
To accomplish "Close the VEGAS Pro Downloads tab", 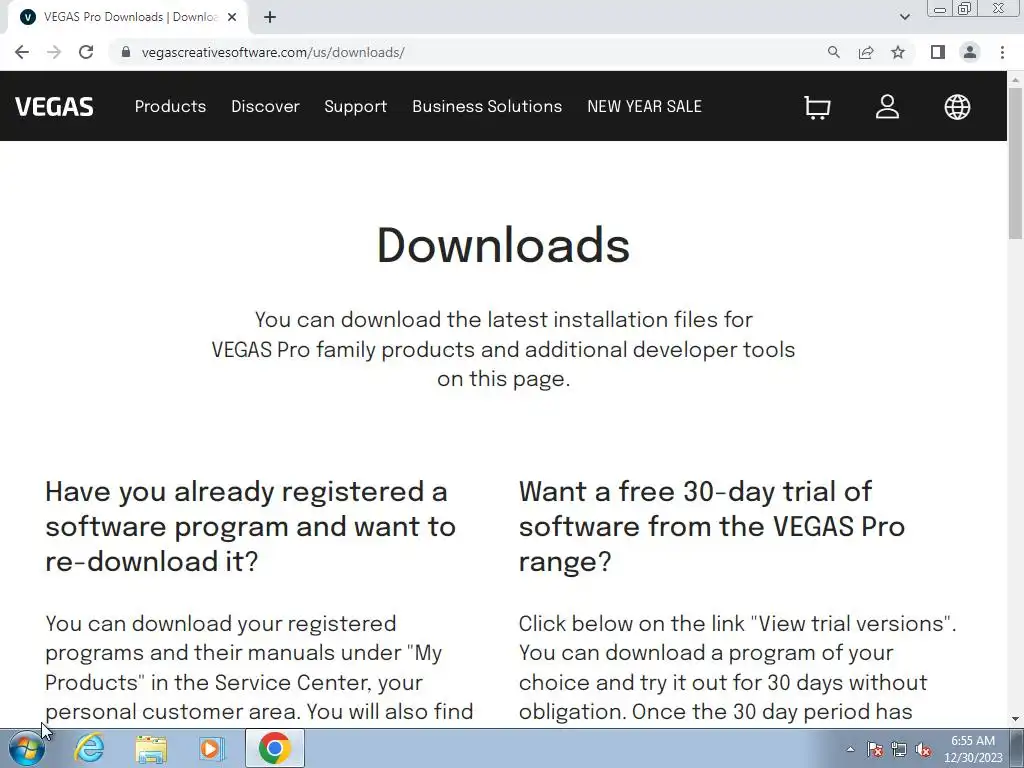I will coord(232,17).
